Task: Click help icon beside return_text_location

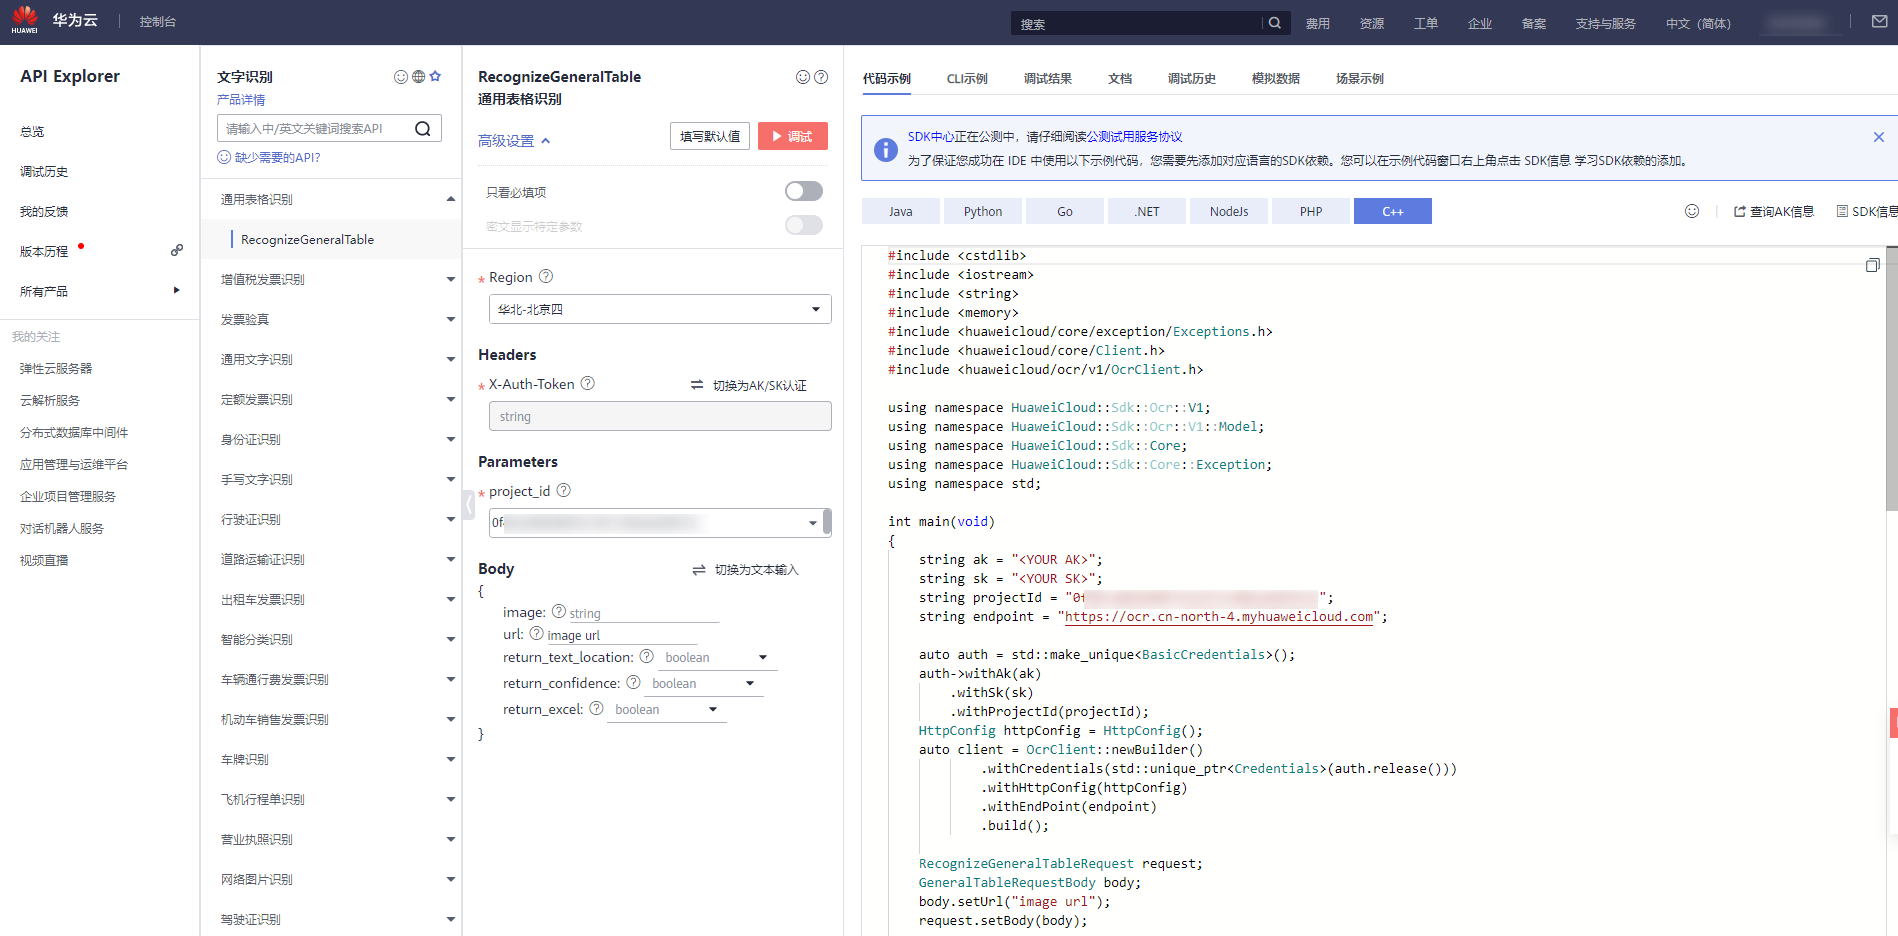Action: (647, 656)
